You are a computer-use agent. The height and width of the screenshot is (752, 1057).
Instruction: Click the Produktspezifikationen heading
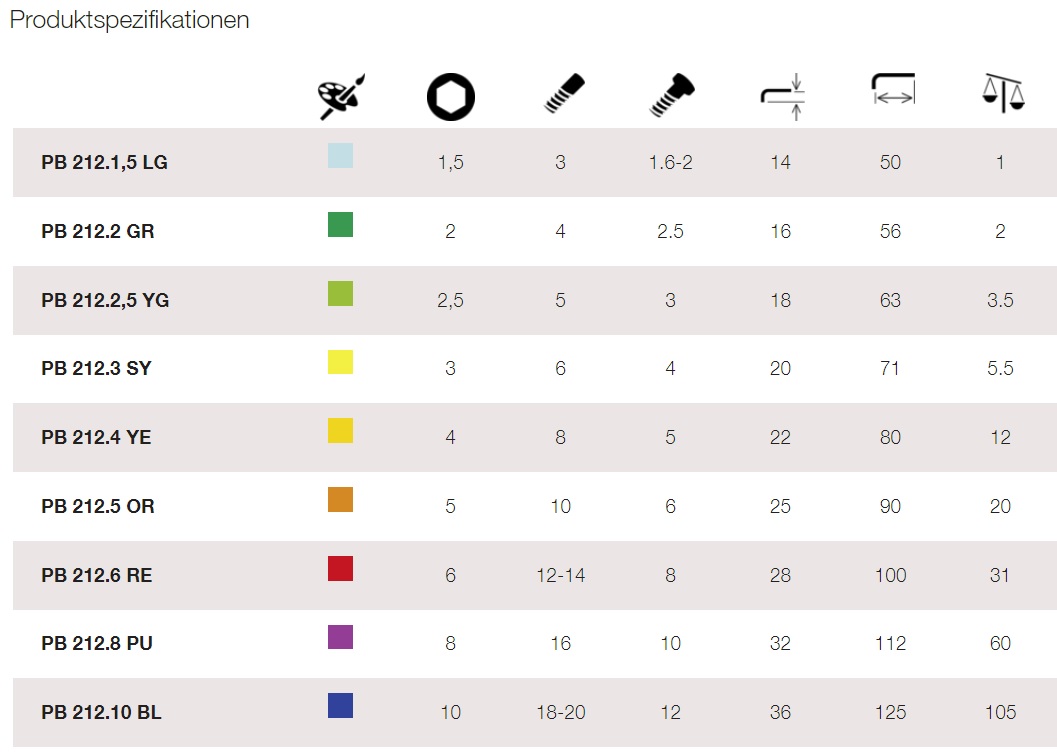pyautogui.click(x=129, y=20)
